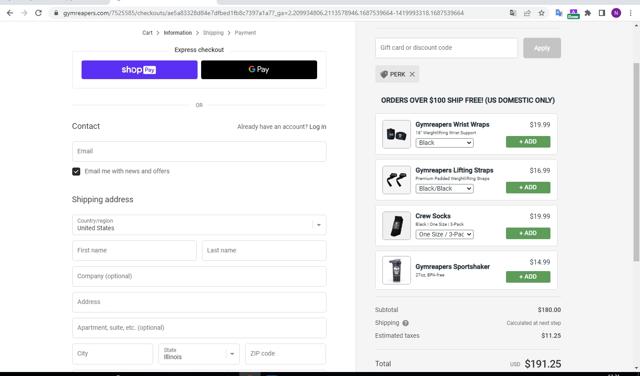This screenshot has width=640, height=376.
Task: Open the Country/region dropdown
Action: (199, 225)
